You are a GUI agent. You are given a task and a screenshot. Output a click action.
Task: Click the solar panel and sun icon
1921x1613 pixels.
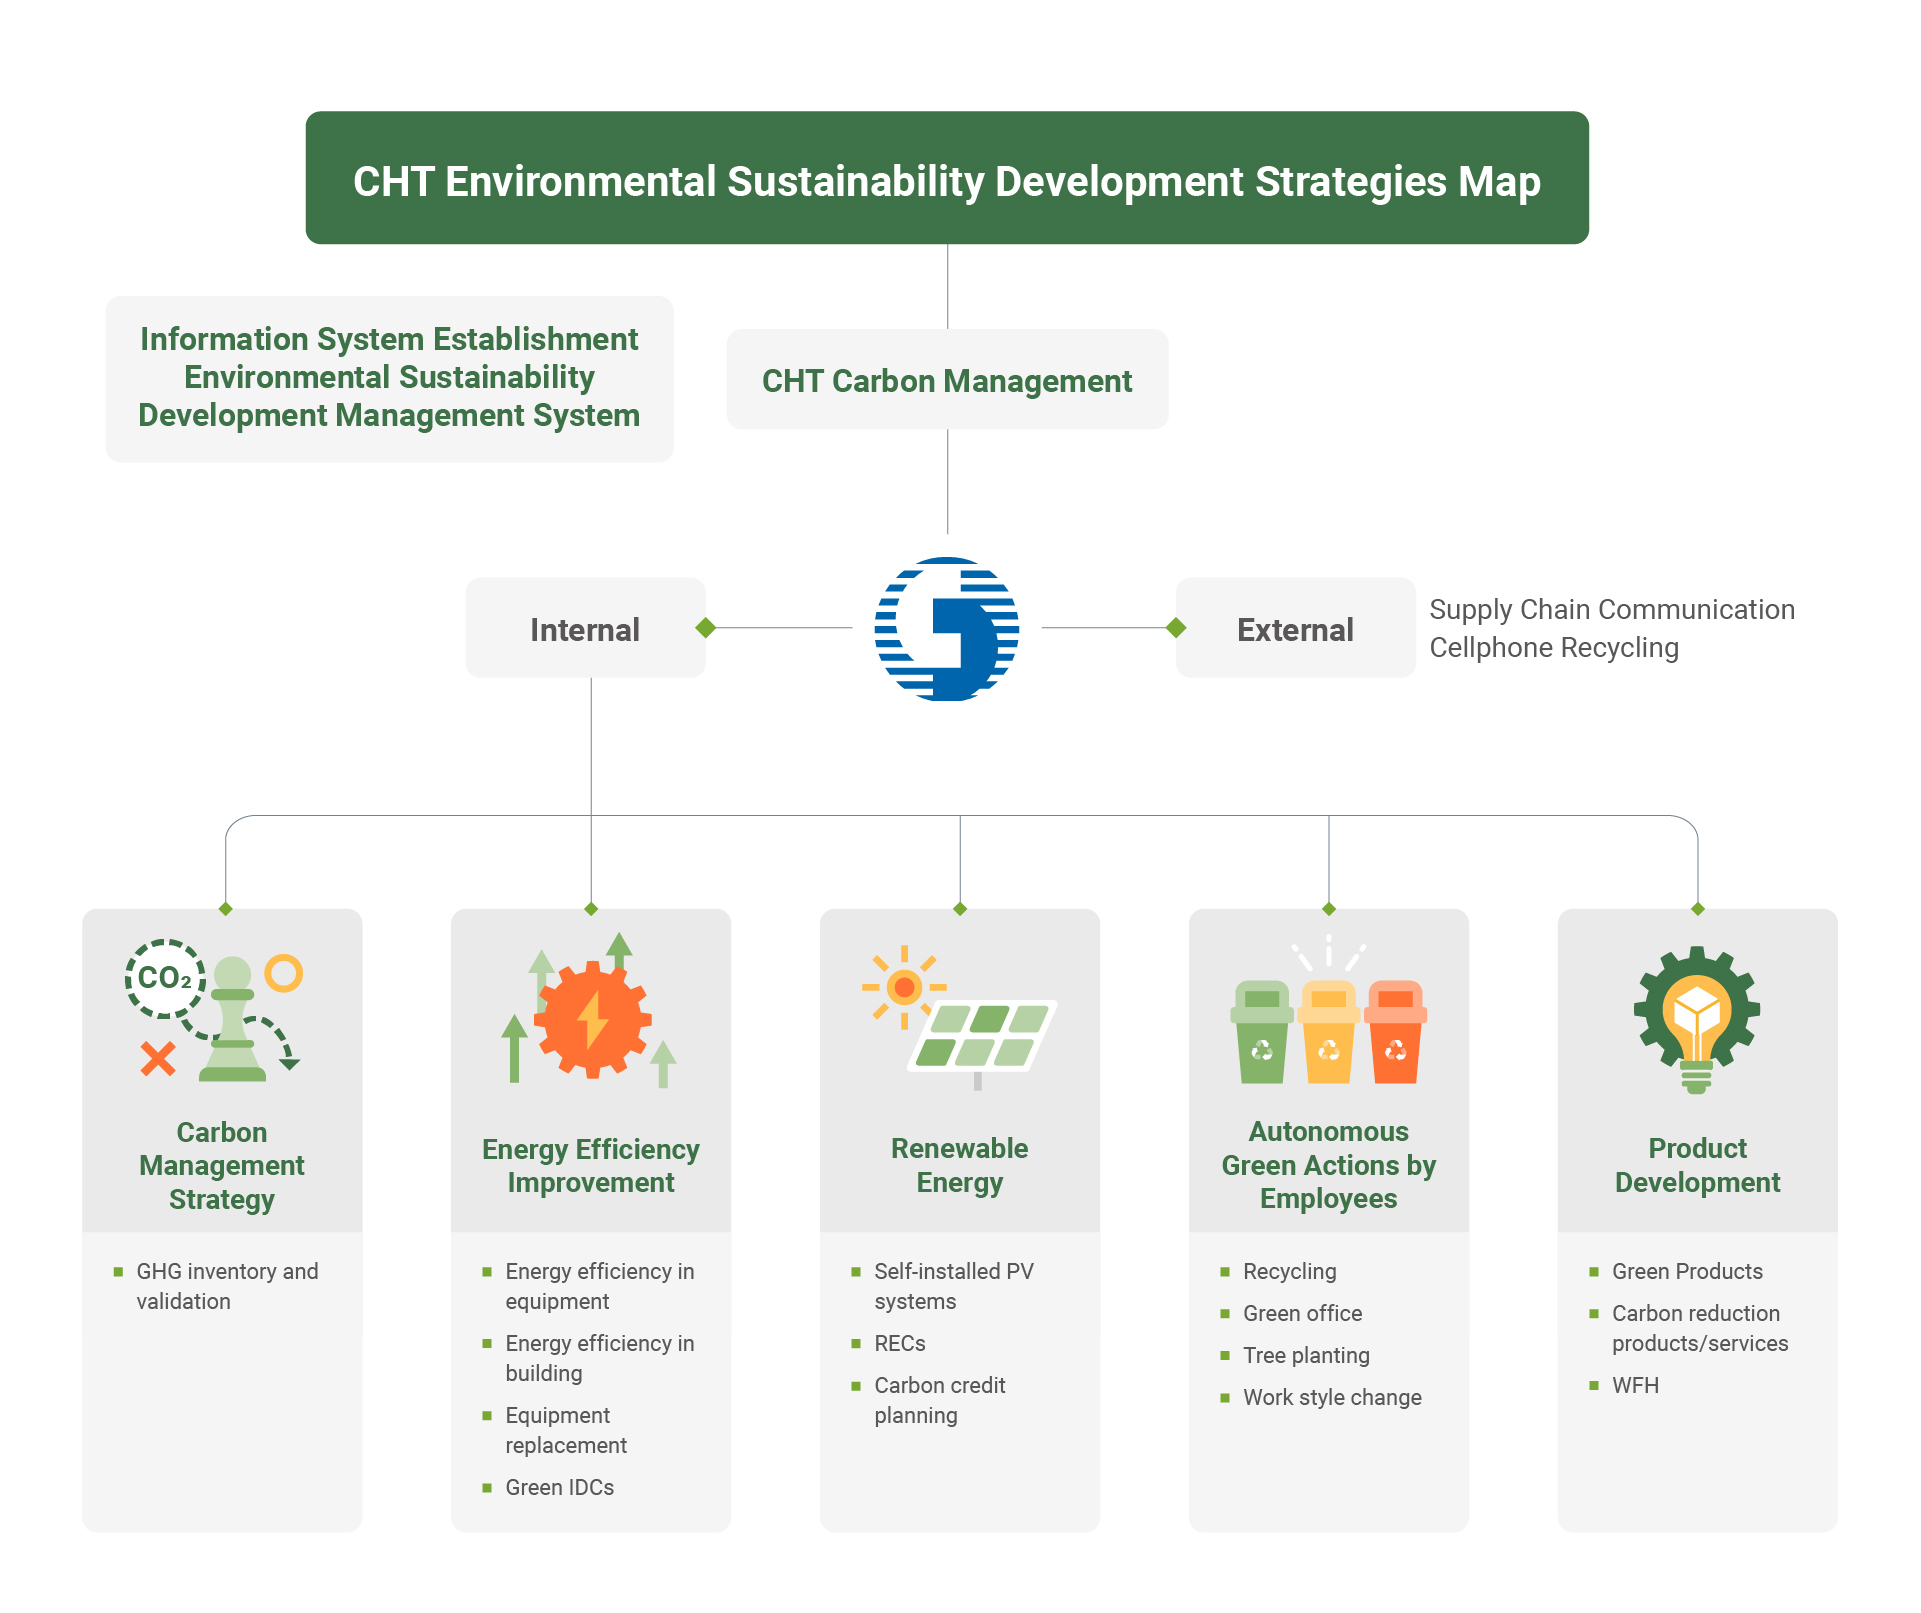coord(960,1017)
